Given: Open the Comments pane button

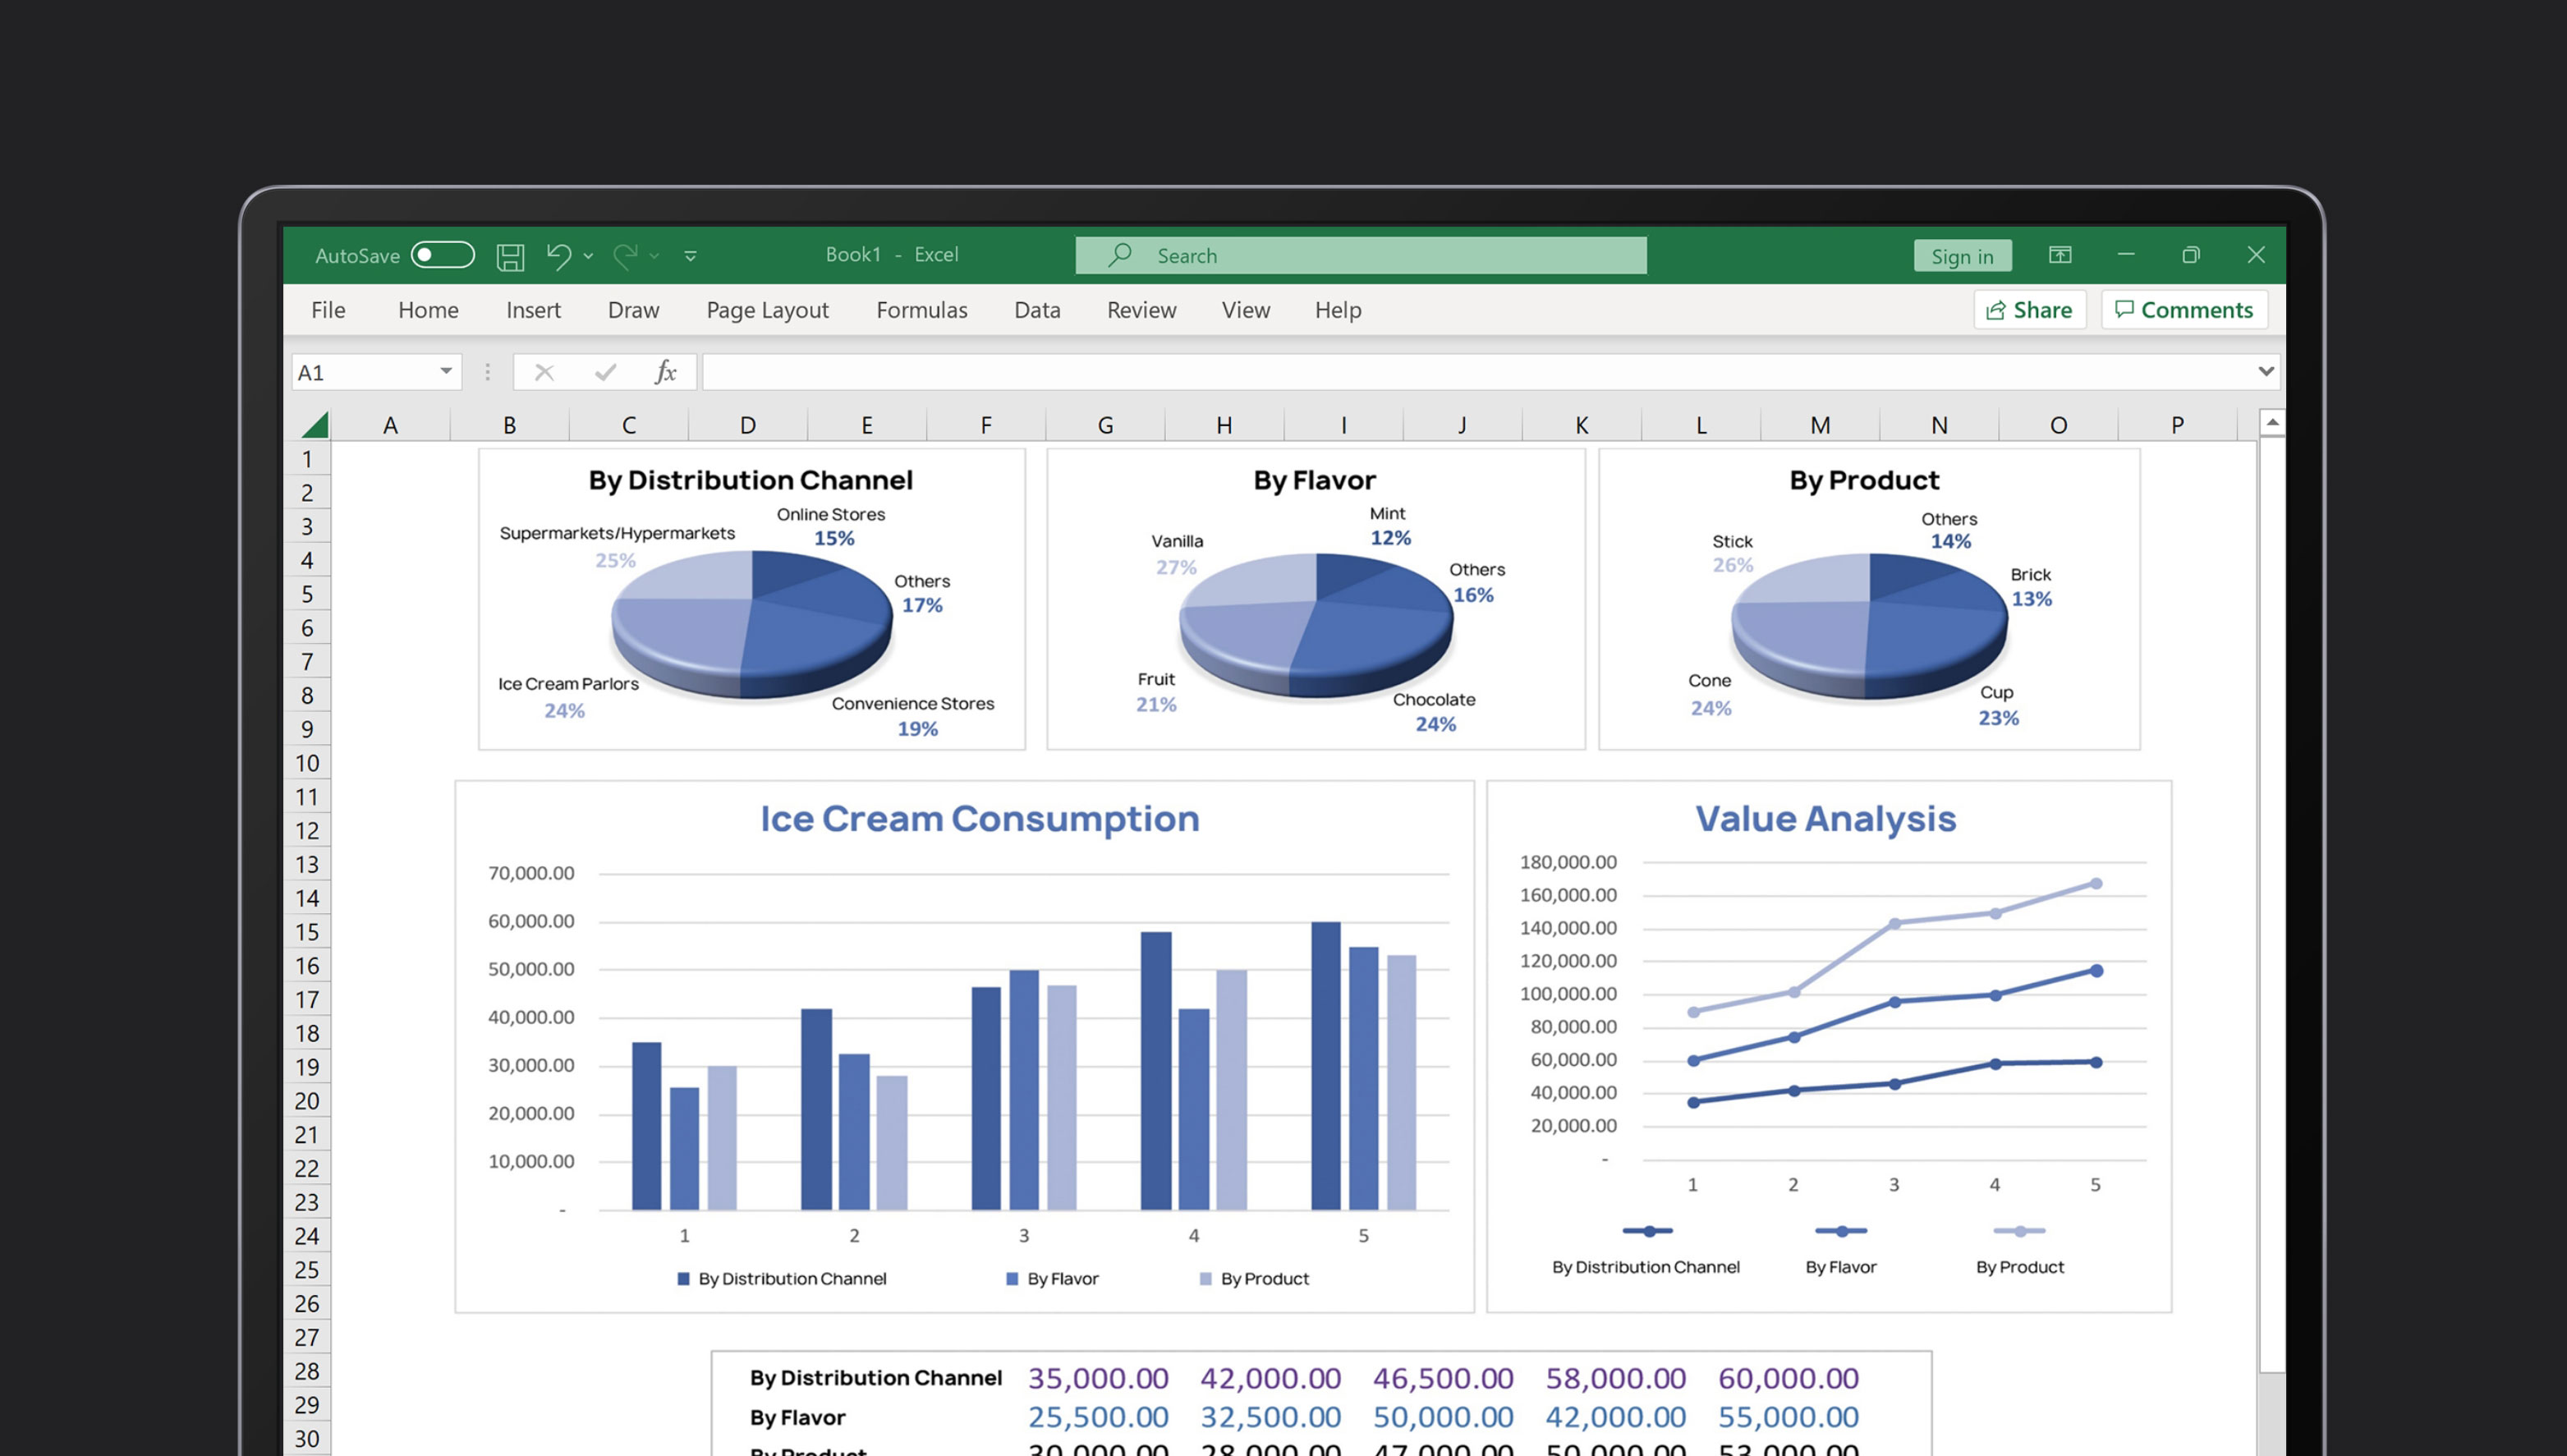Looking at the screenshot, I should [2184, 310].
